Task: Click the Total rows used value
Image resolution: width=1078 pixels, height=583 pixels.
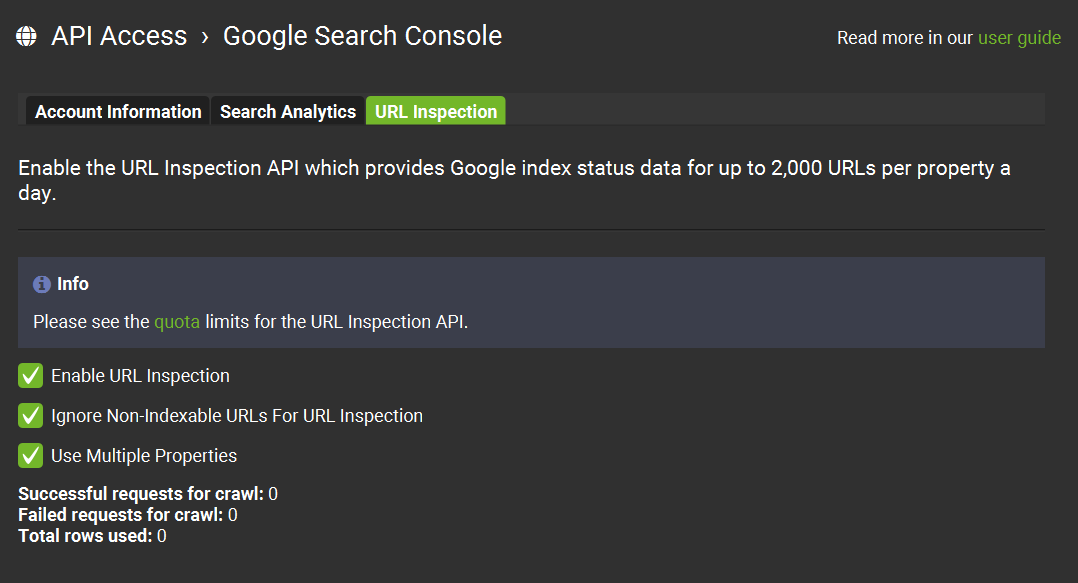Action: point(162,536)
